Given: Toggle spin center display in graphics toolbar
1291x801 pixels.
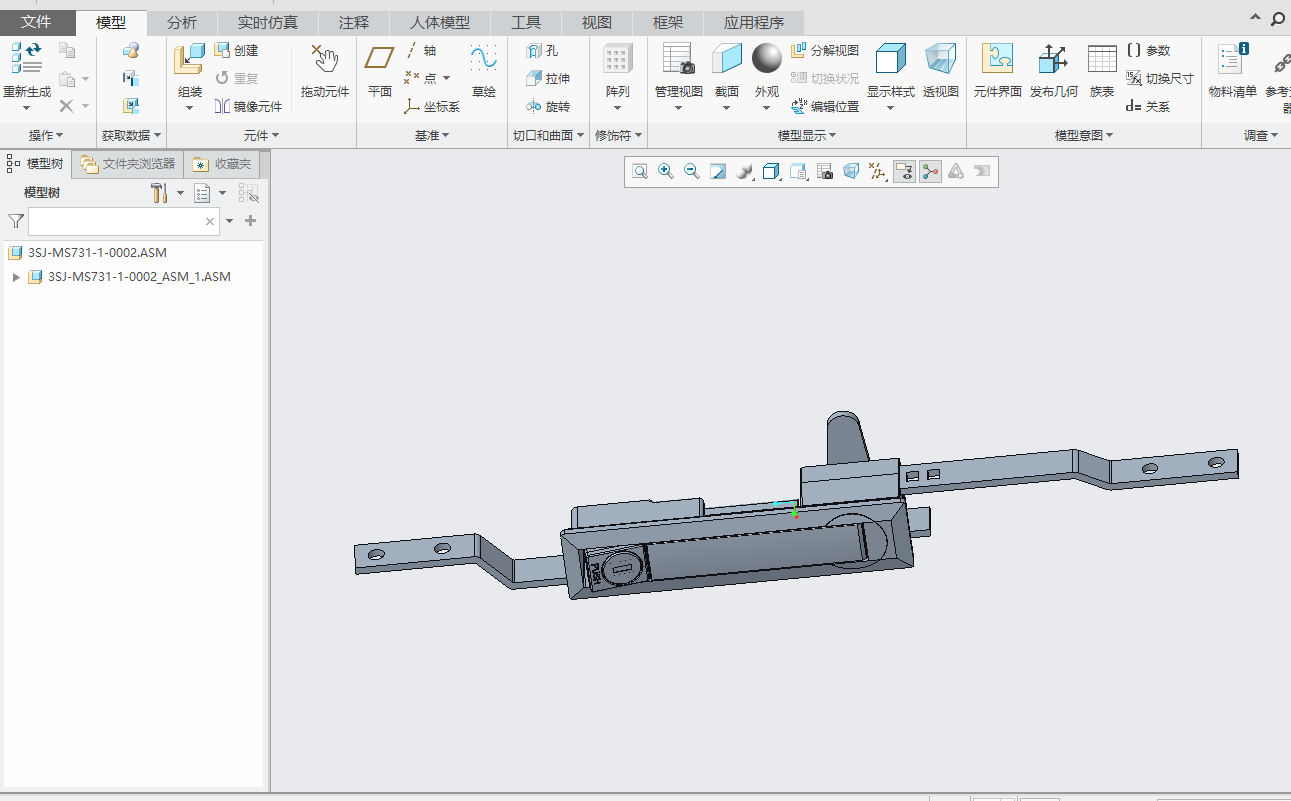Looking at the screenshot, I should (931, 172).
